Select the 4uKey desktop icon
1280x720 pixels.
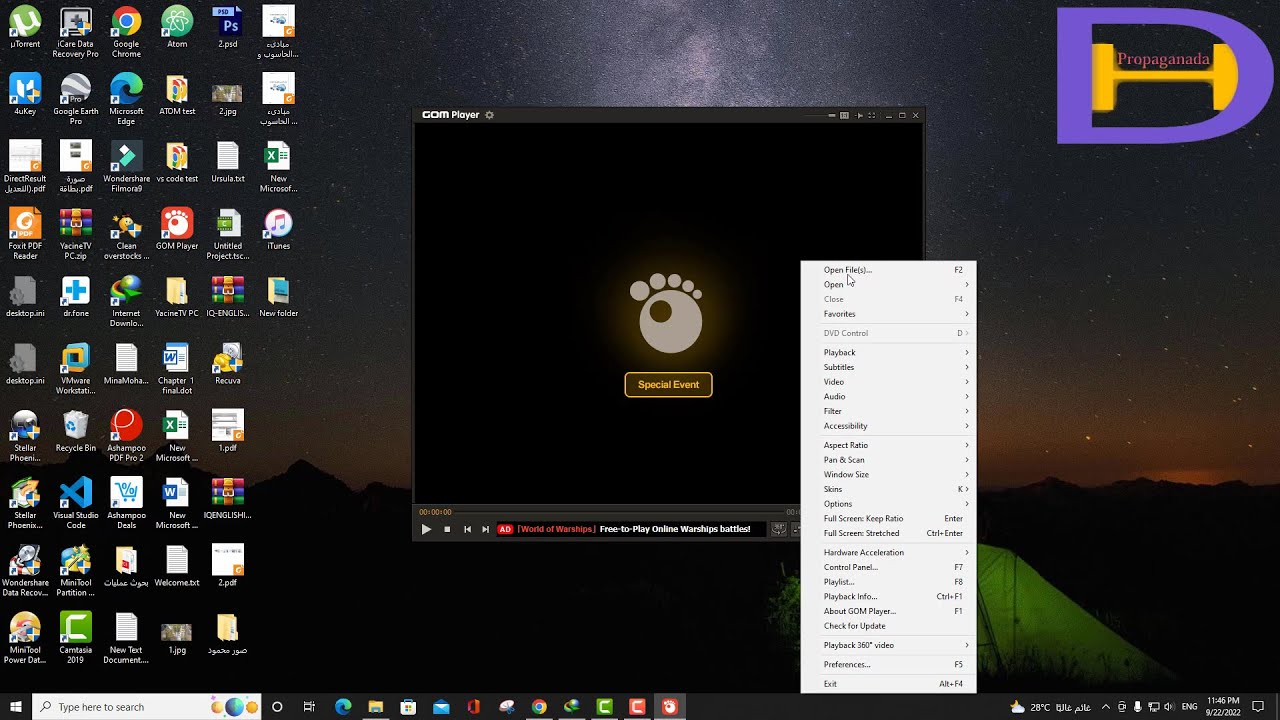(25, 94)
